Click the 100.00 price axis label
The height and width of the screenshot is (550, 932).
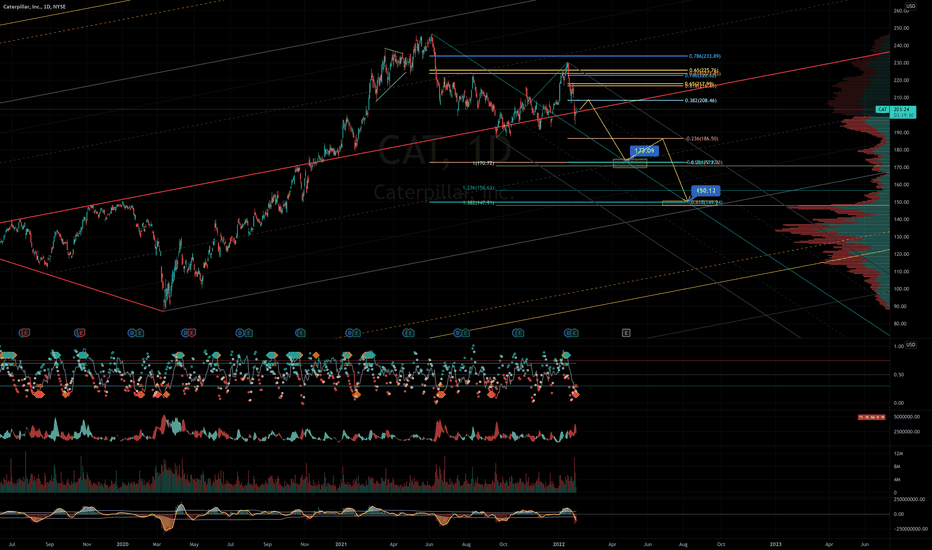coord(901,289)
